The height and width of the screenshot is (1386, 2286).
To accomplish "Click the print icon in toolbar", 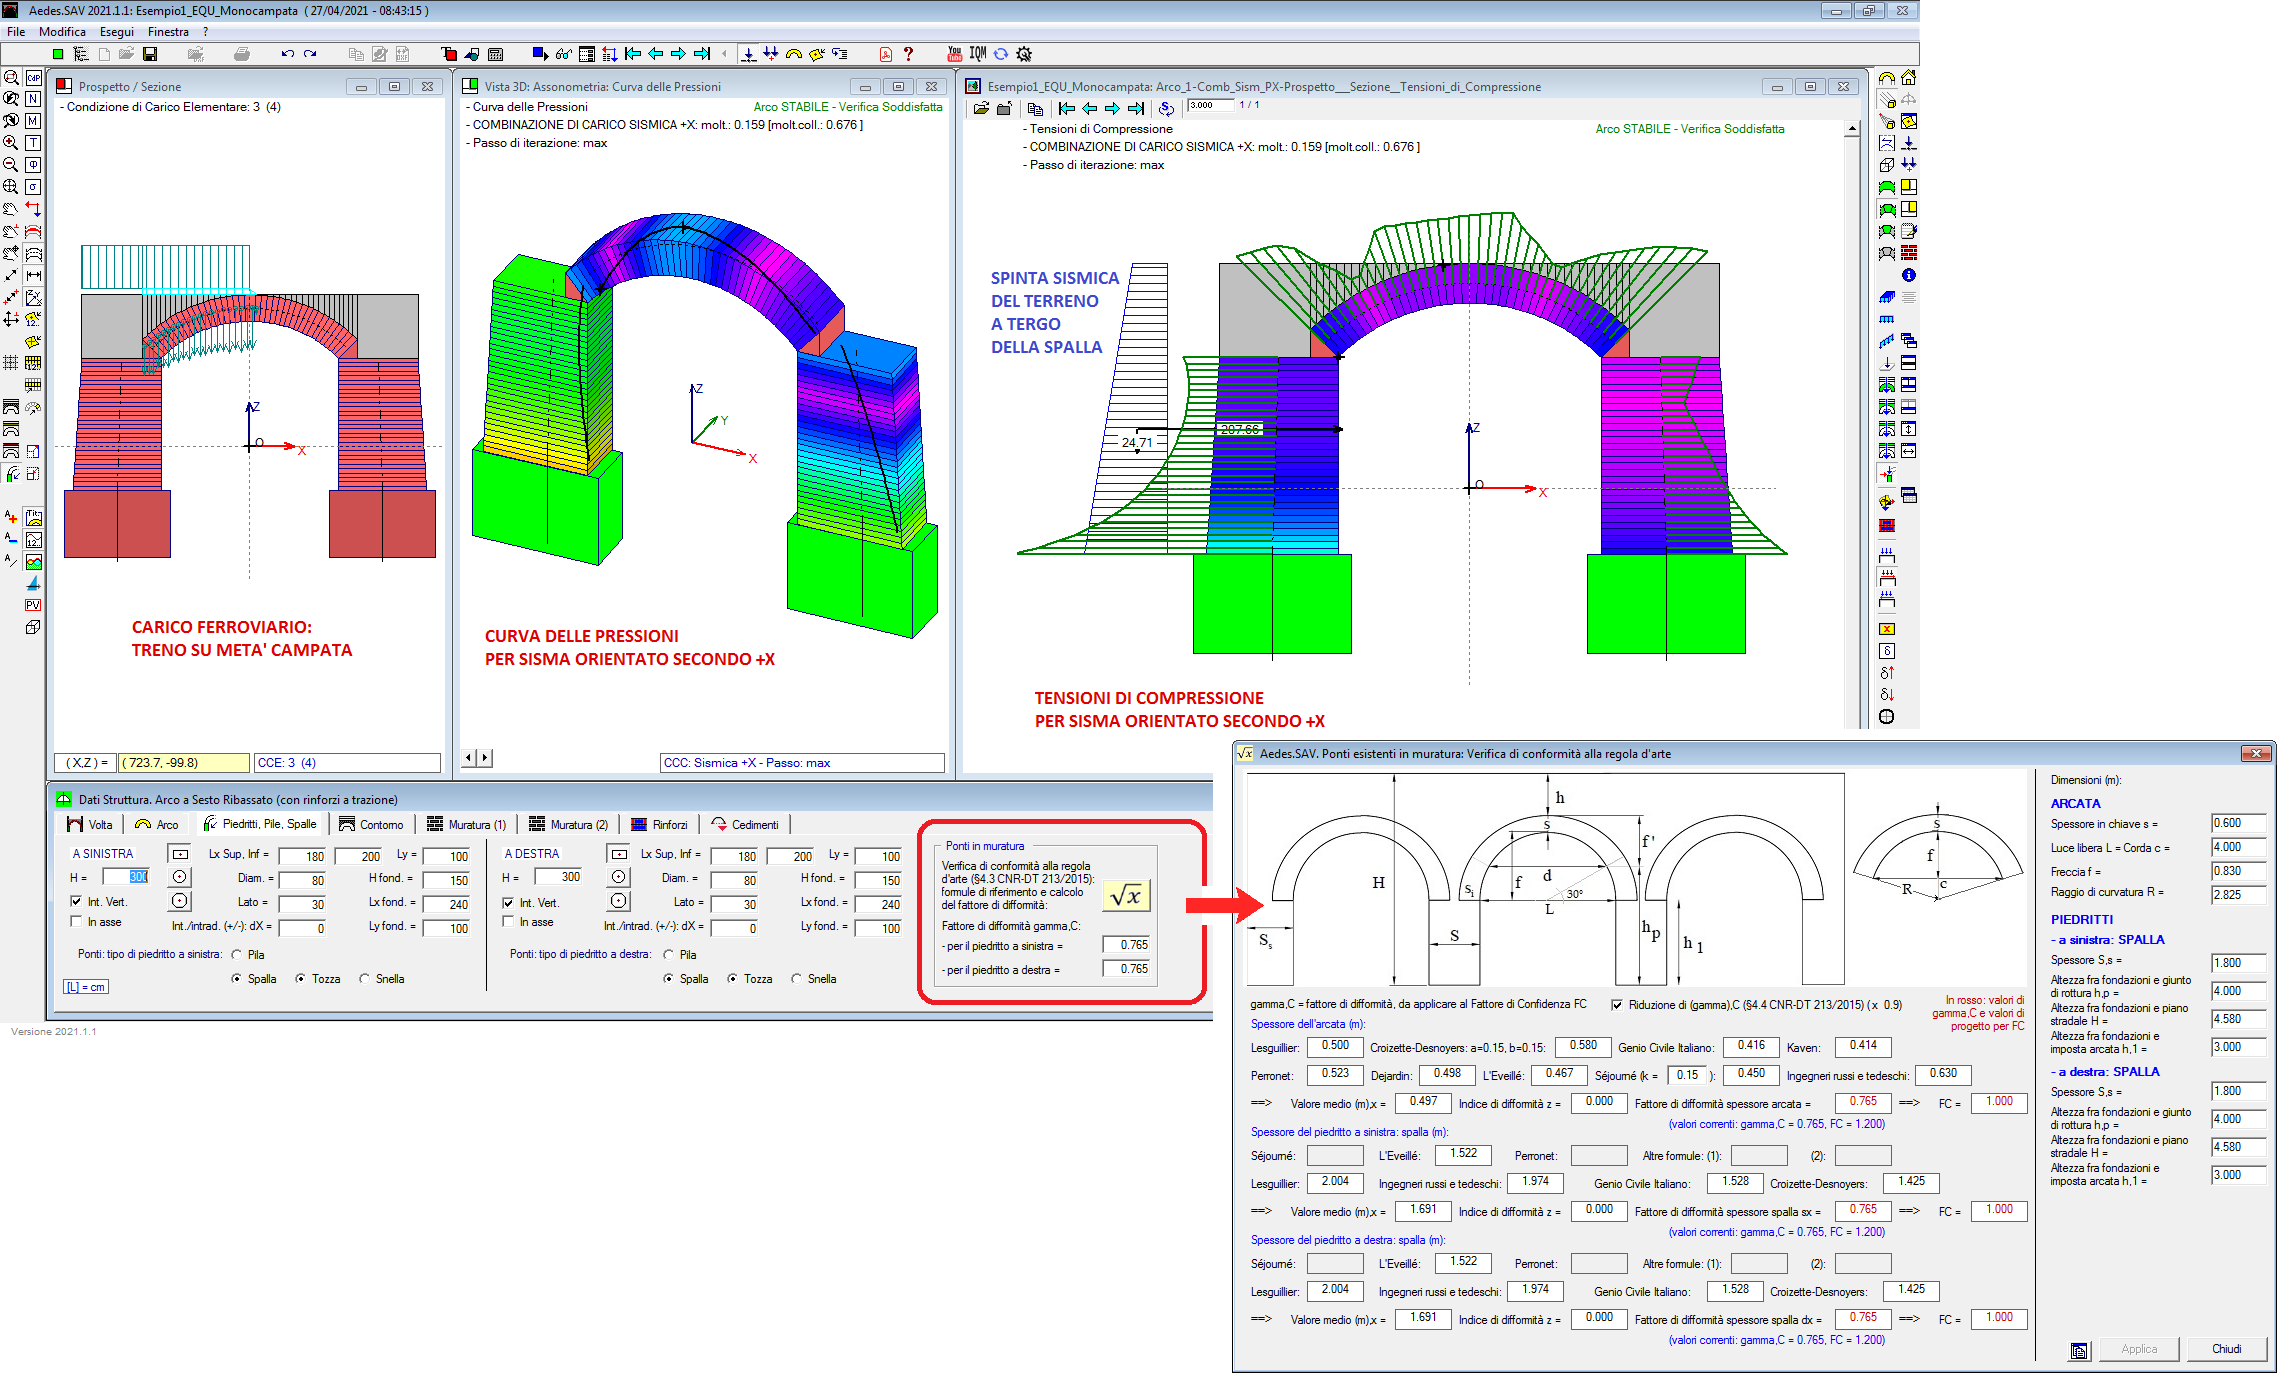I will (241, 54).
